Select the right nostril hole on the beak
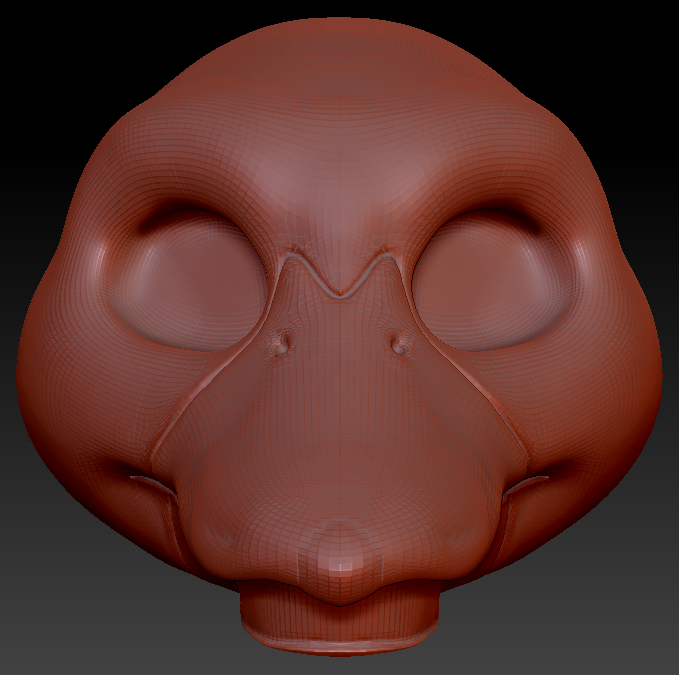The height and width of the screenshot is (675, 679). (x=398, y=343)
